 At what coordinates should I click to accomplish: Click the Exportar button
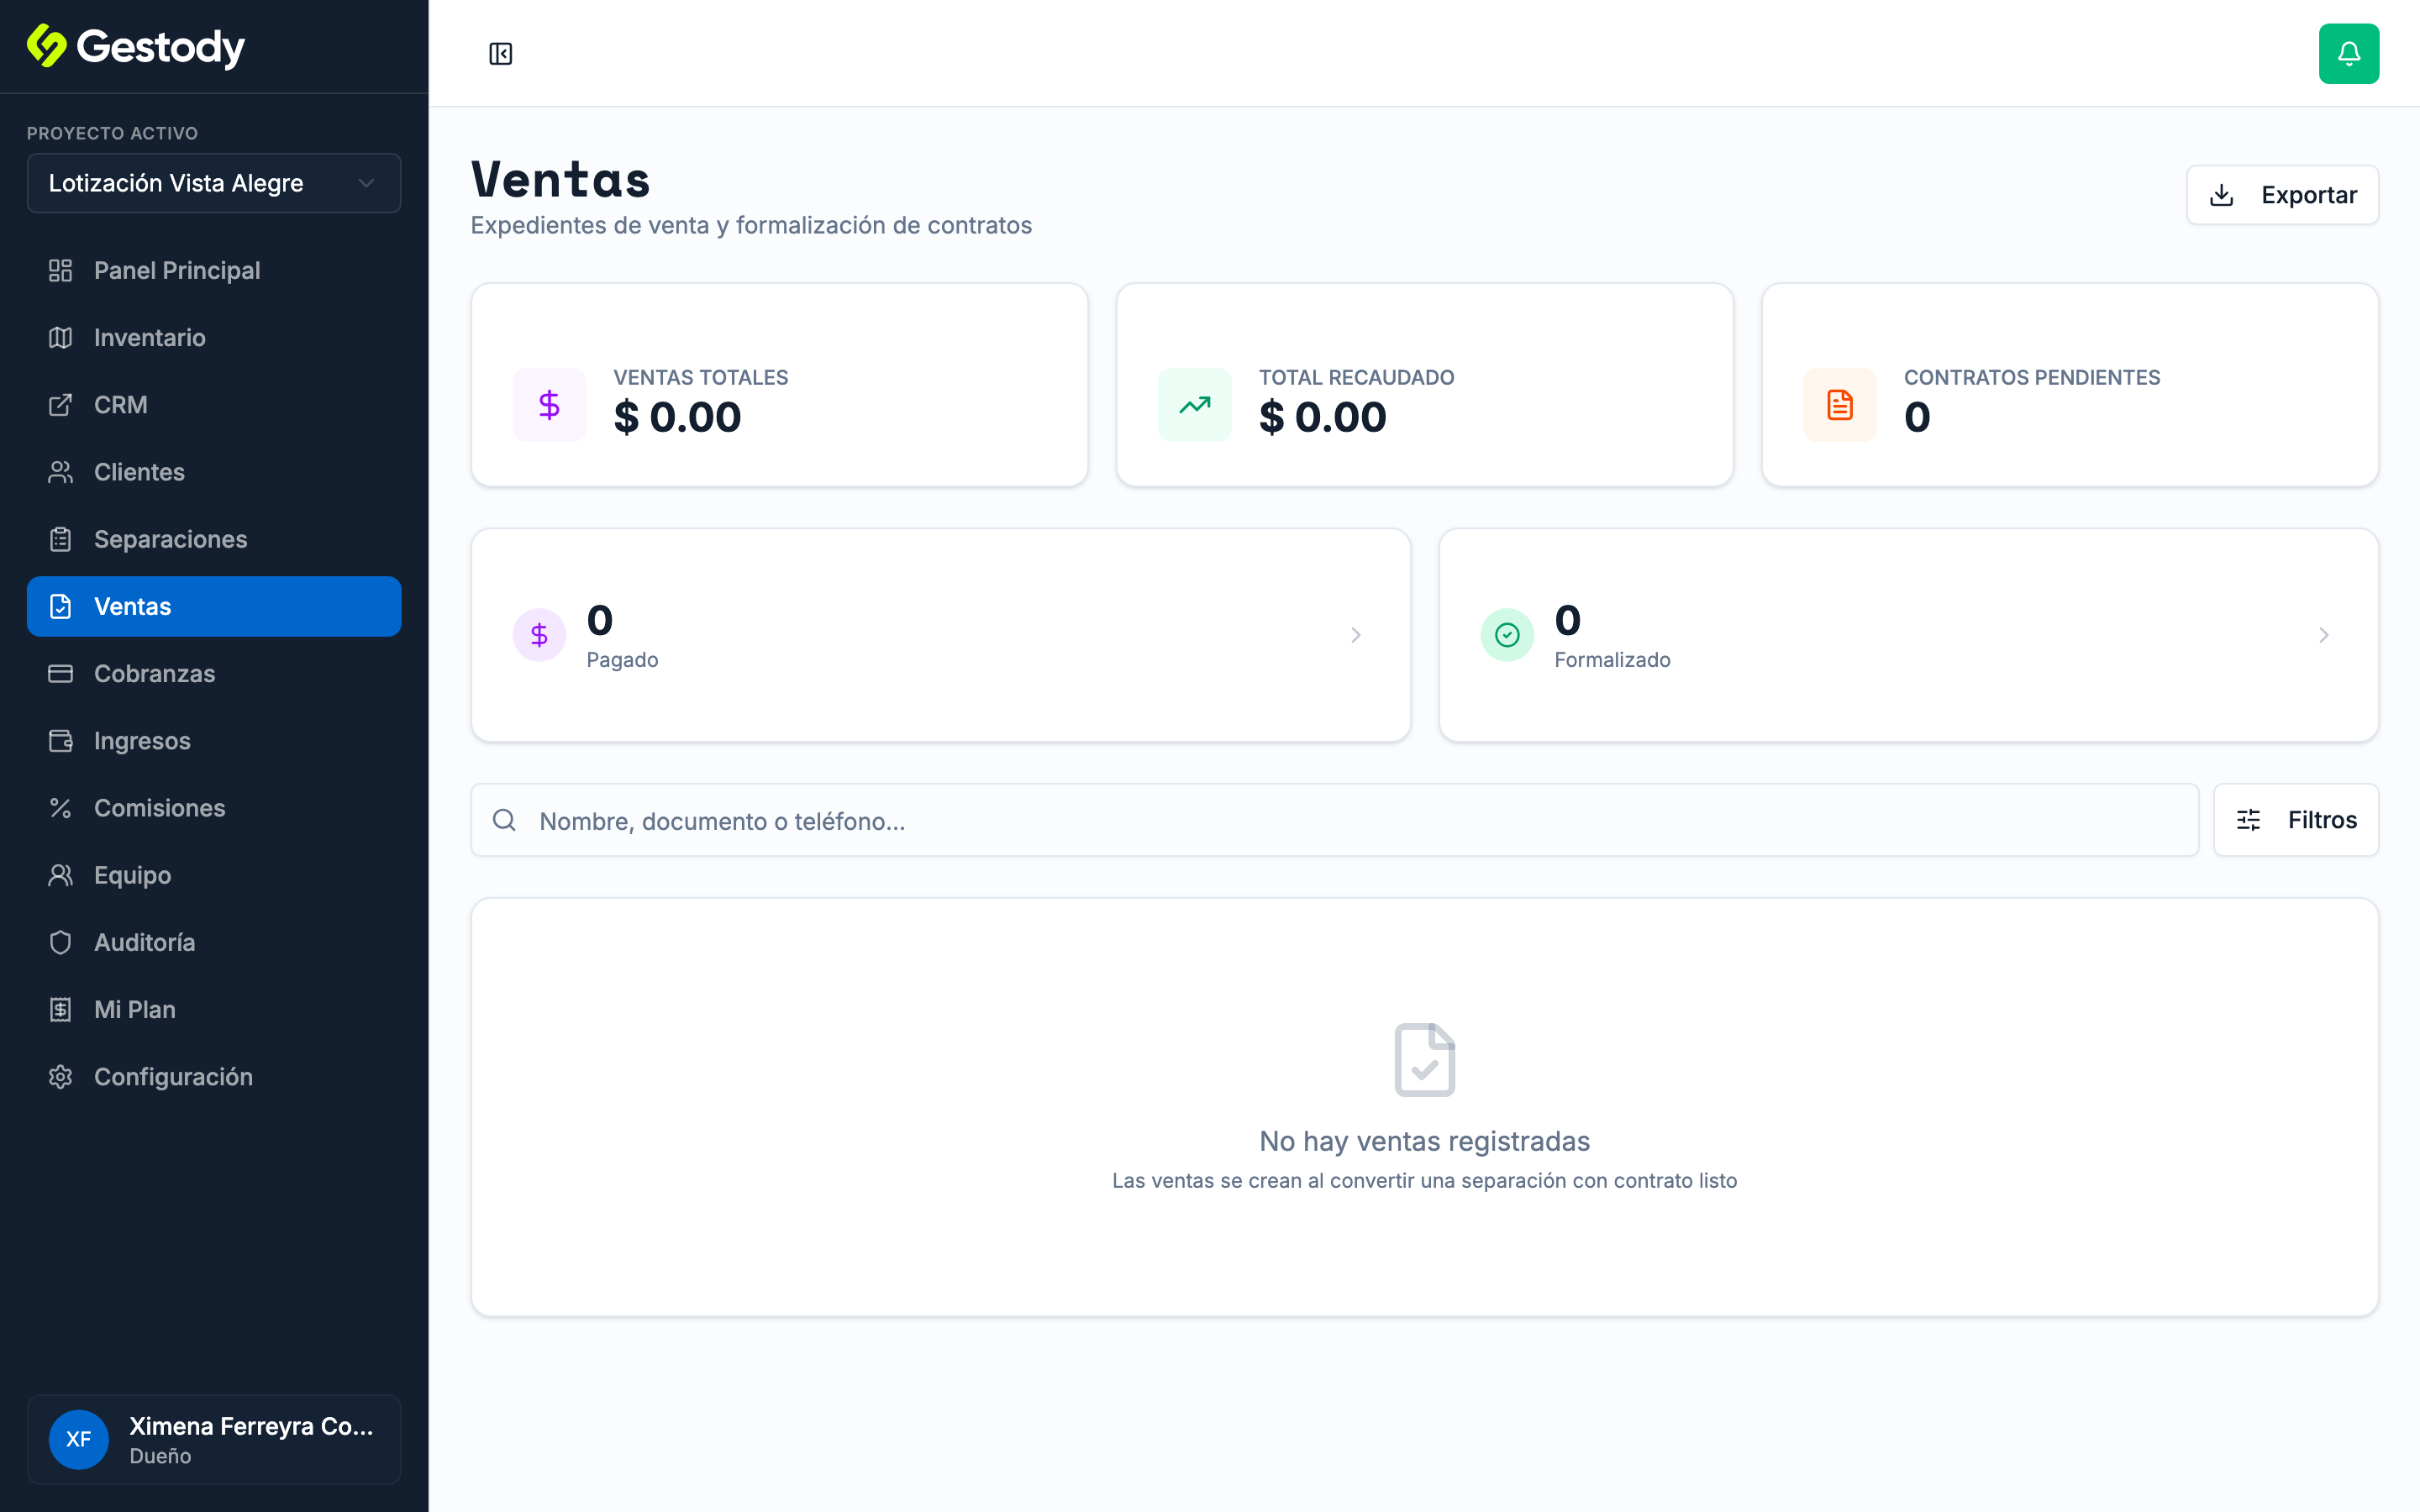click(2282, 195)
